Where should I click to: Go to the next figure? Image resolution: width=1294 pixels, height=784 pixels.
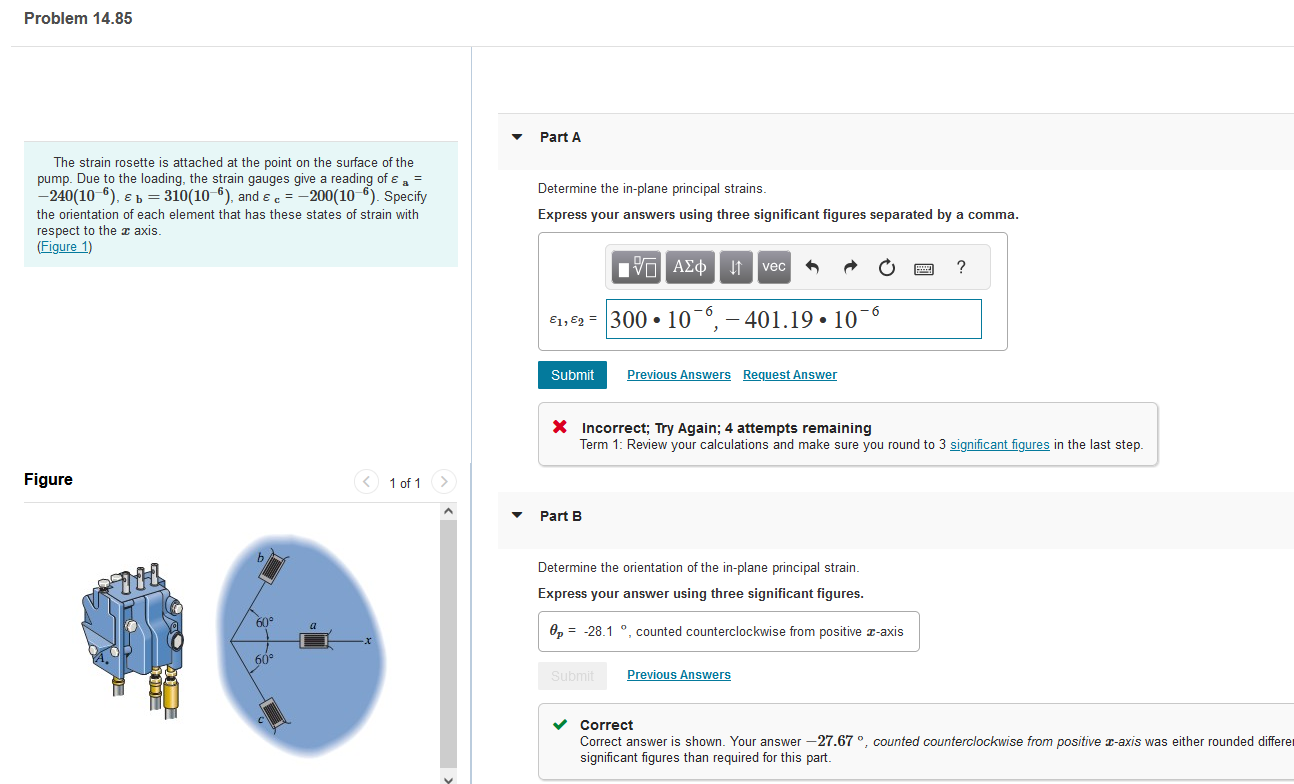click(x=444, y=483)
